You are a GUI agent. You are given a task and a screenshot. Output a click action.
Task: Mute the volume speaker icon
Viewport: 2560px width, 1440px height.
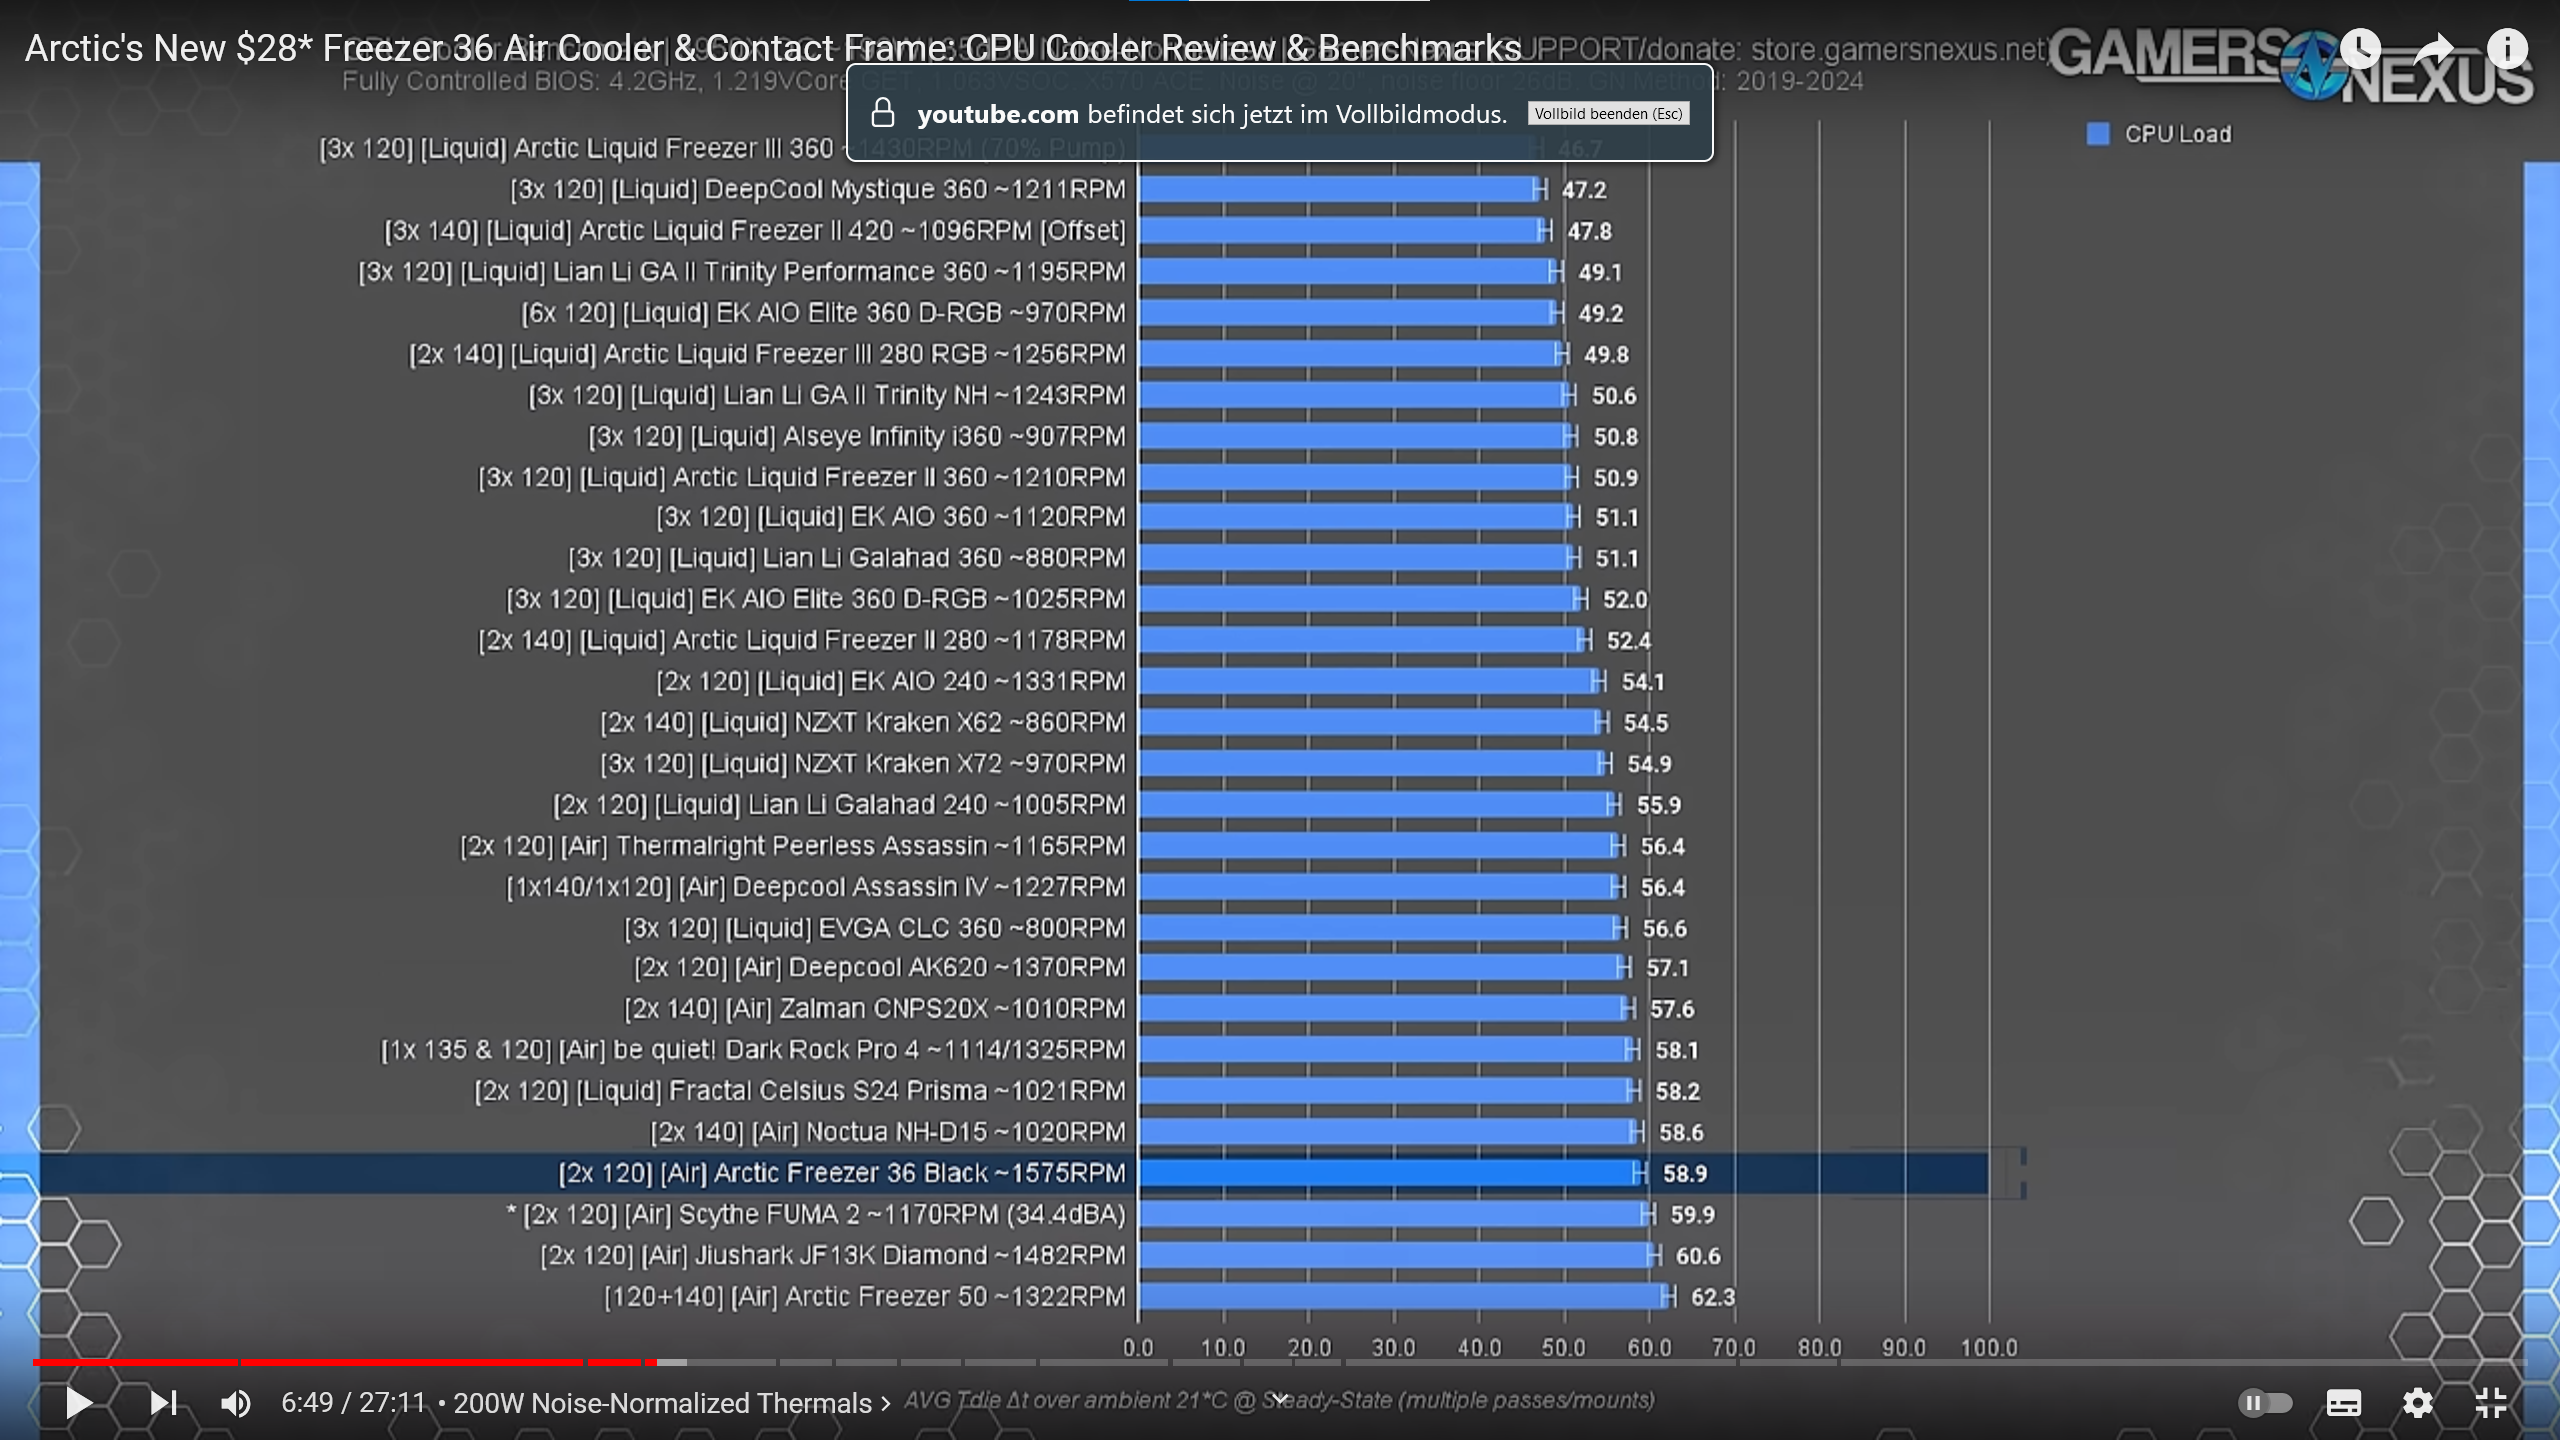[x=236, y=1403]
